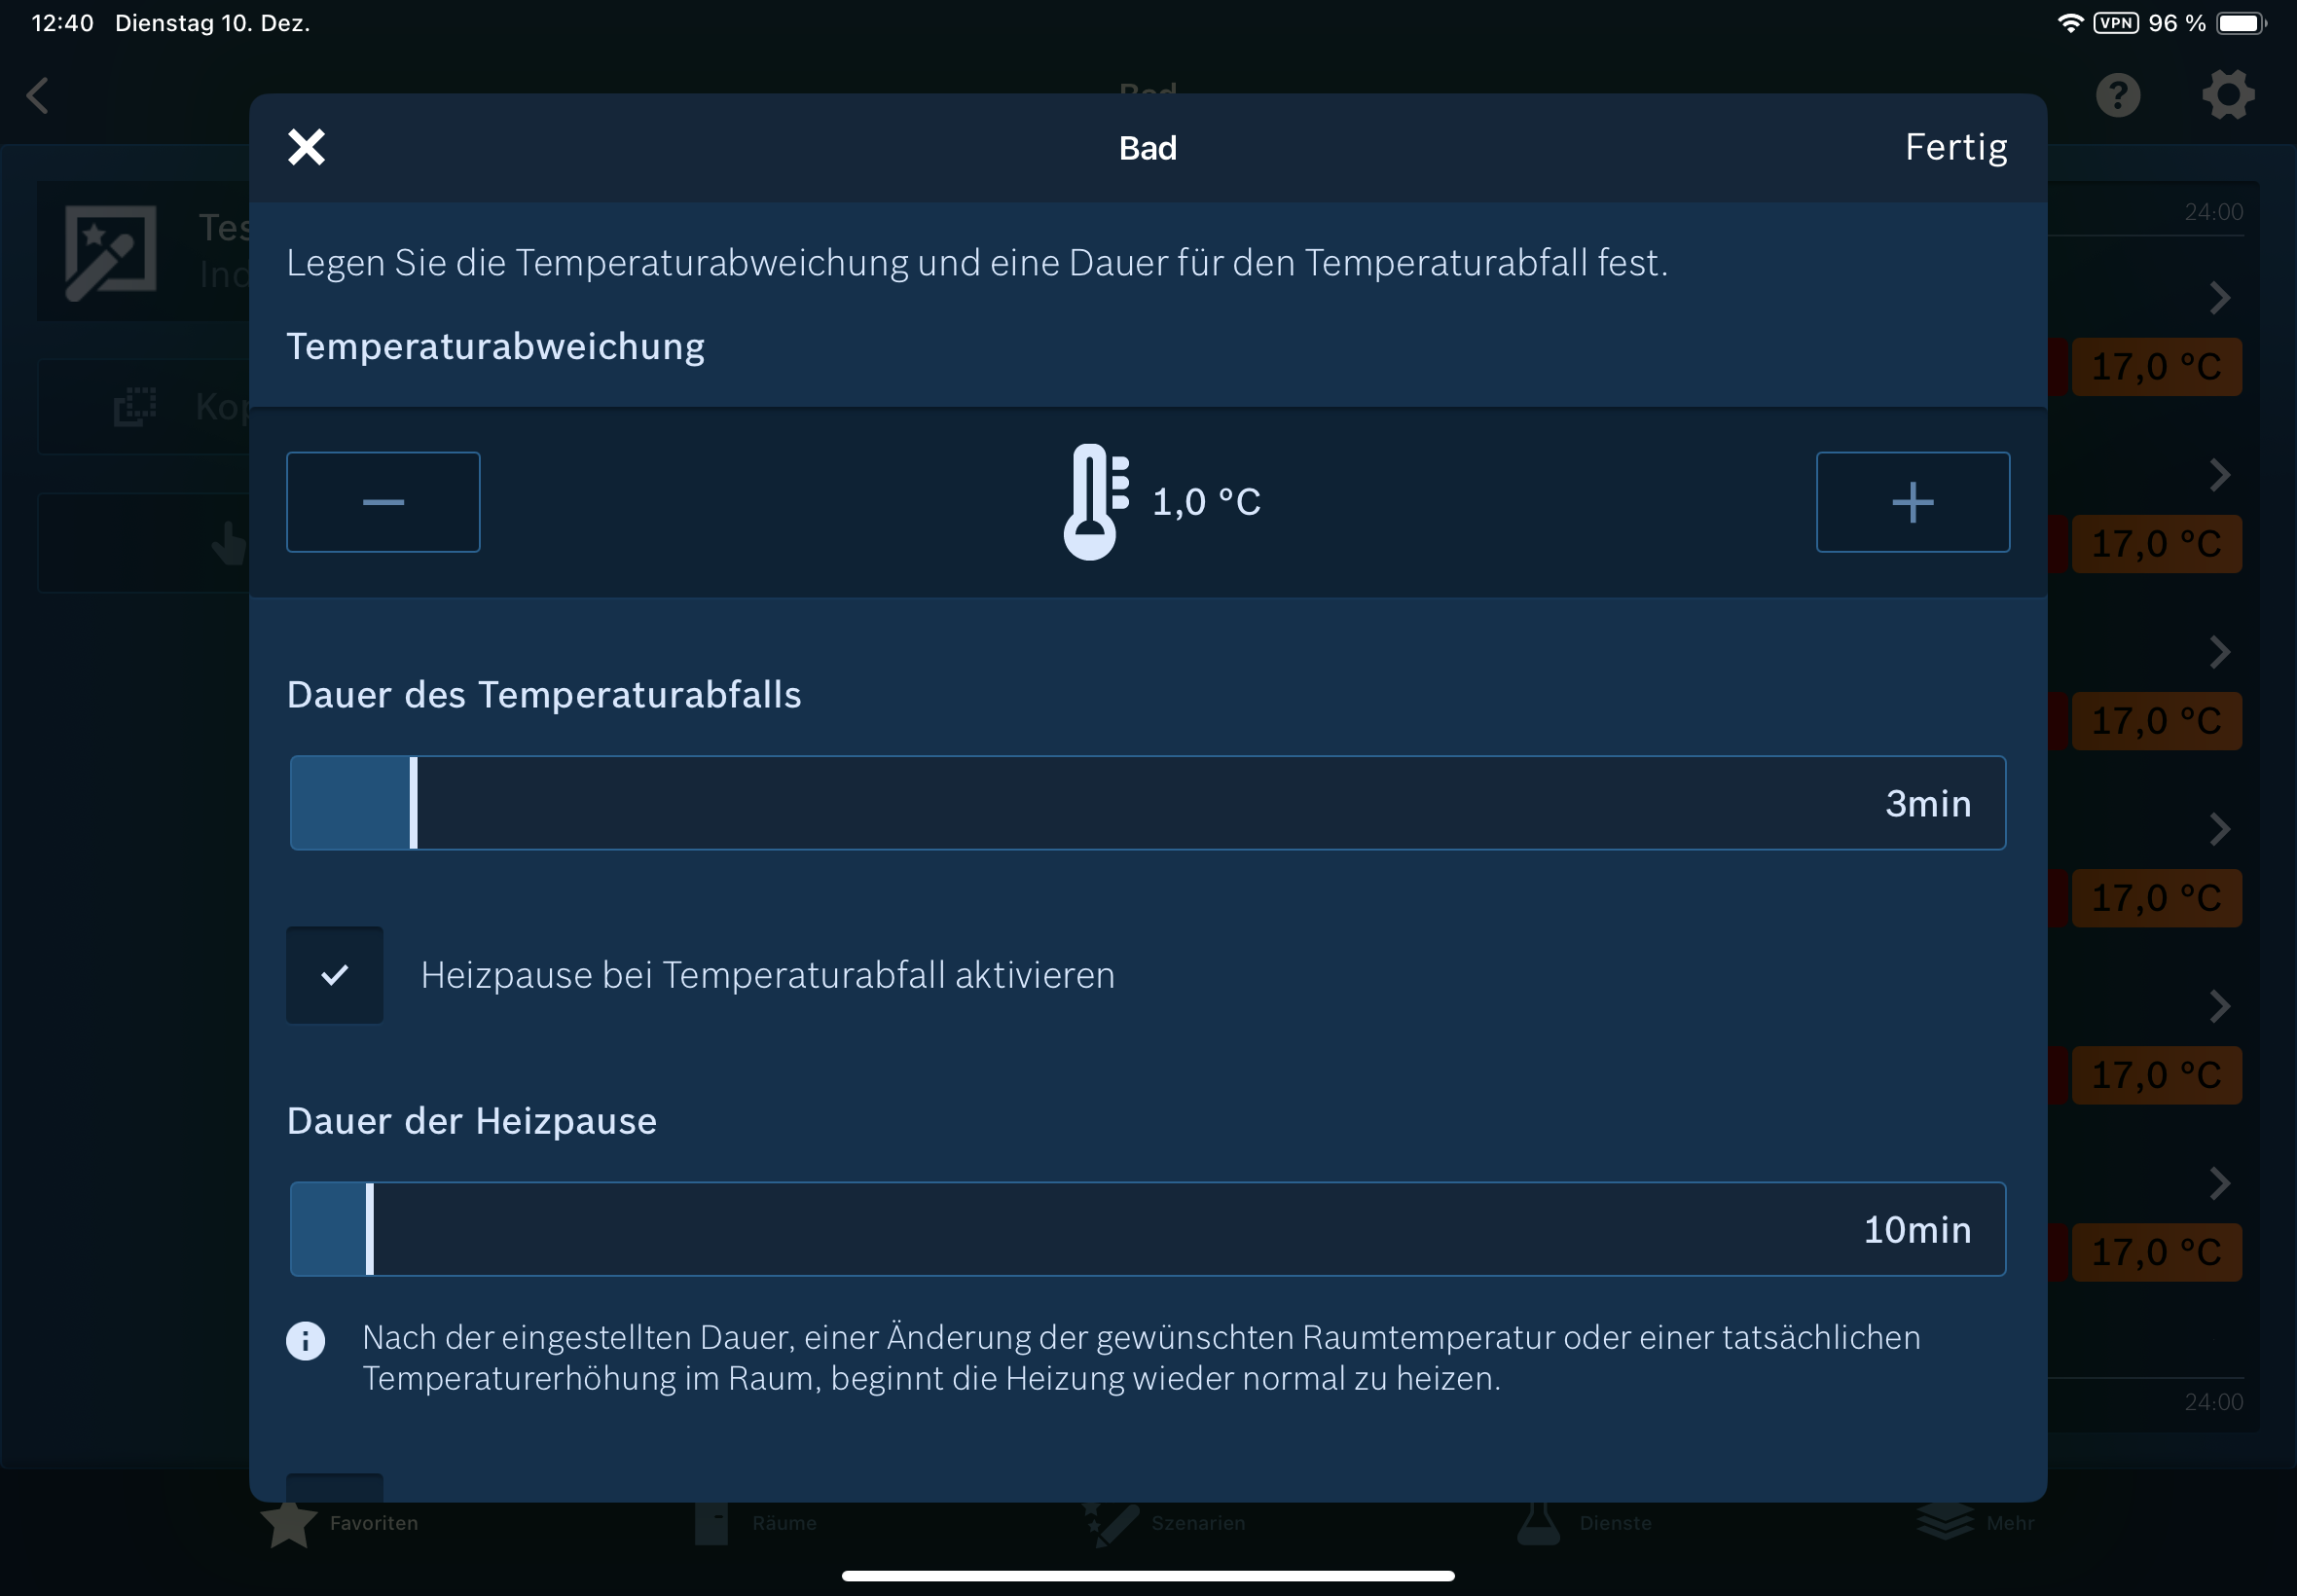This screenshot has height=1596, width=2297.
Task: Click the info icon beside heating note
Action: [305, 1341]
